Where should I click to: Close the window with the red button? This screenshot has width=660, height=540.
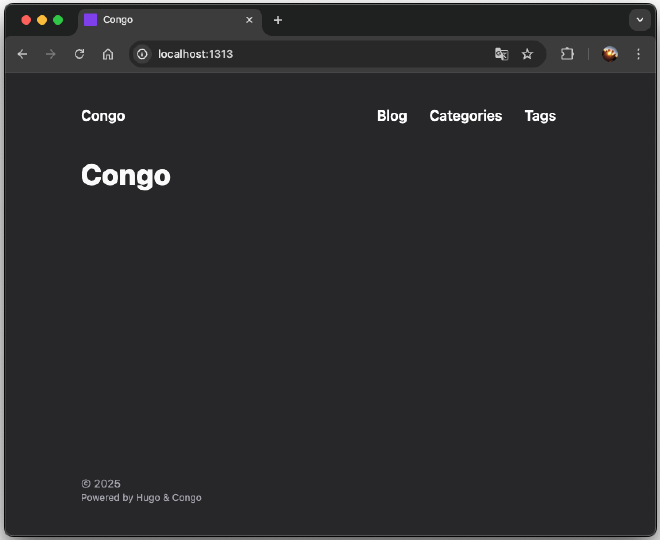tap(26, 20)
